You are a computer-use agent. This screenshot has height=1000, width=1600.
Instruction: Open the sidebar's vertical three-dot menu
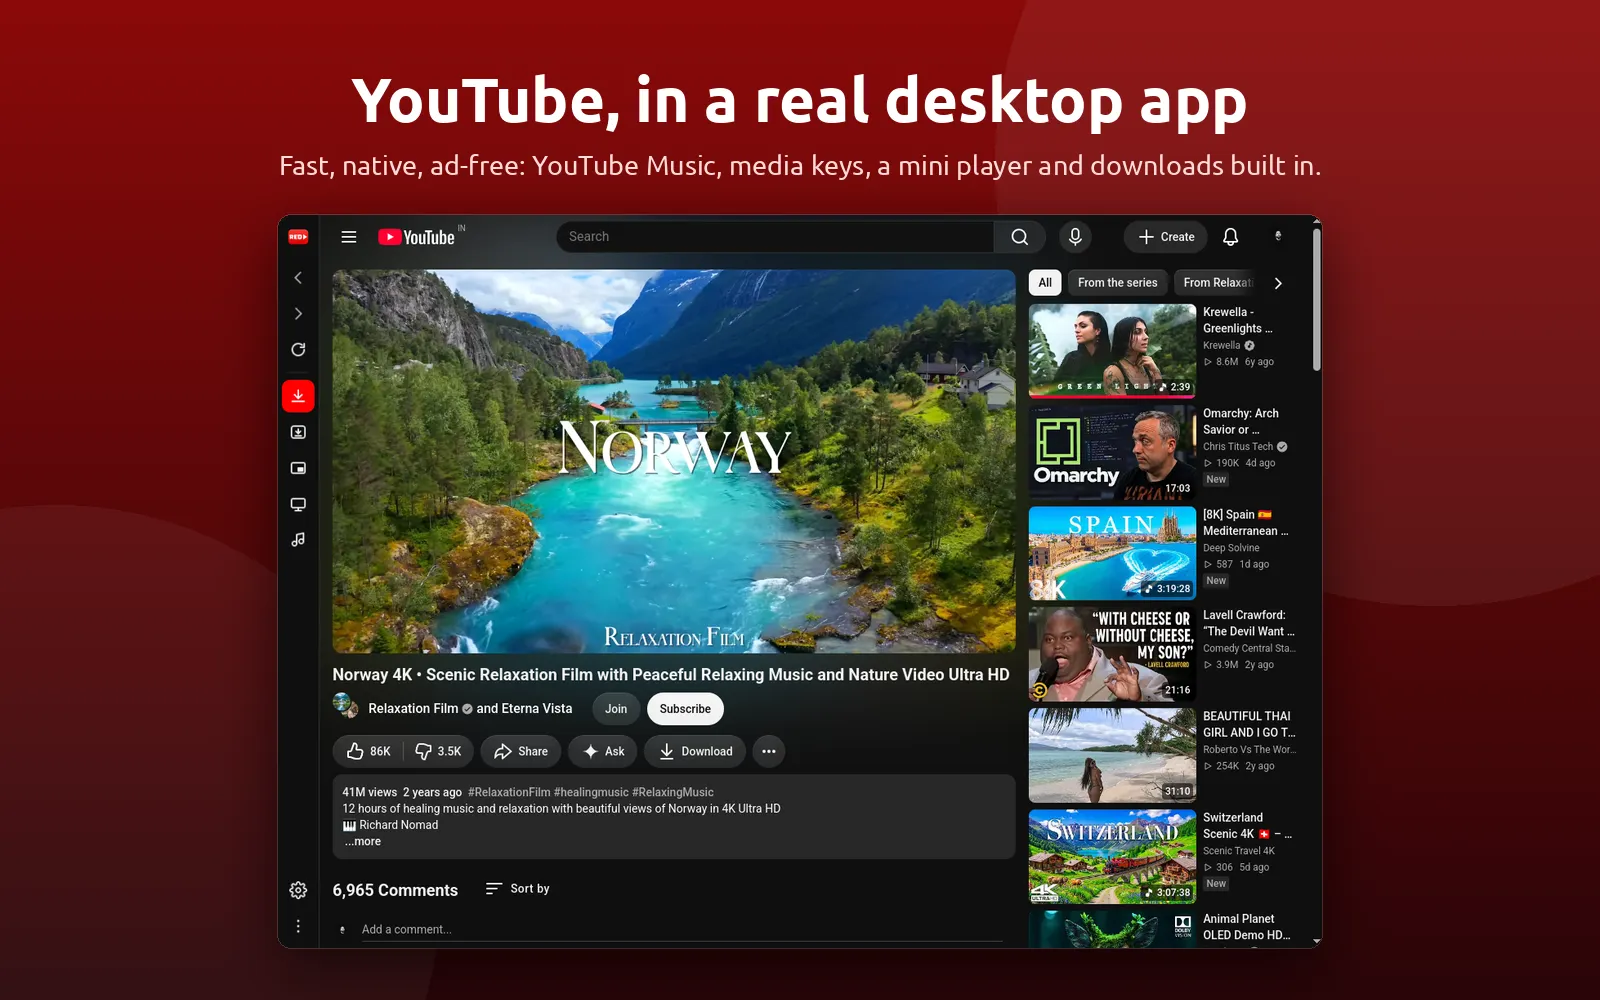[x=298, y=926]
